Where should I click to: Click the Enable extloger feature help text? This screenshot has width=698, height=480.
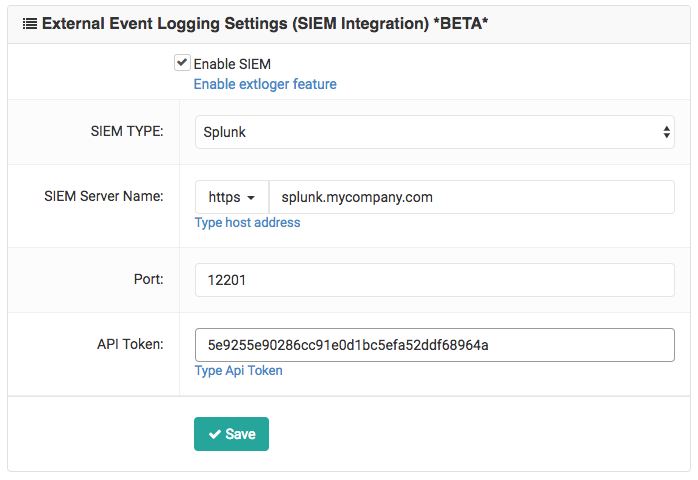(265, 84)
